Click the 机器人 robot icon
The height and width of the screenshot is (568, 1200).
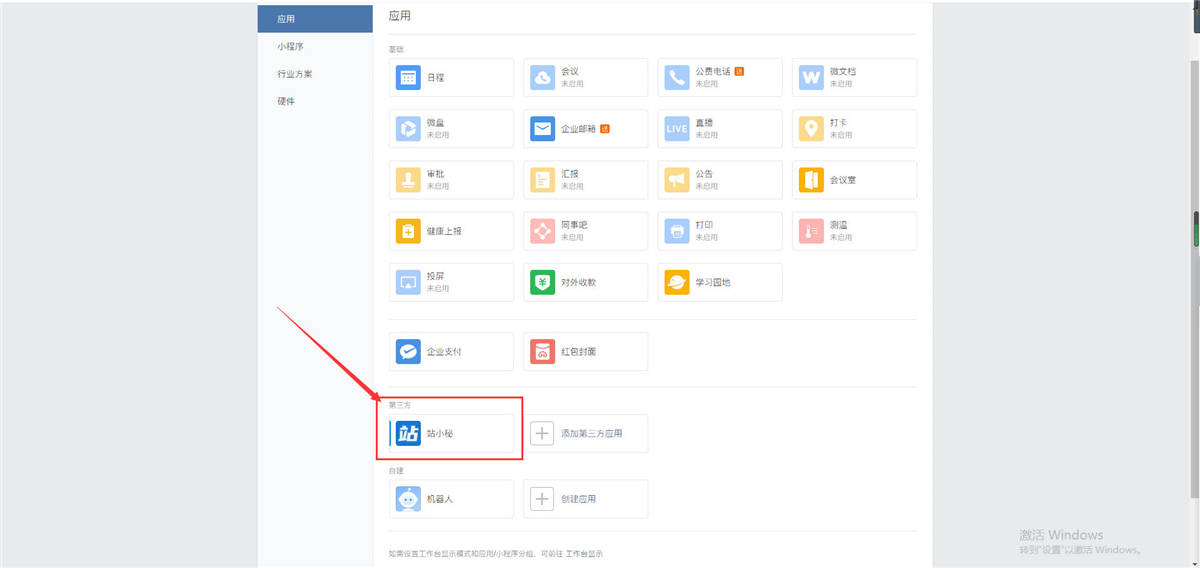click(x=408, y=498)
